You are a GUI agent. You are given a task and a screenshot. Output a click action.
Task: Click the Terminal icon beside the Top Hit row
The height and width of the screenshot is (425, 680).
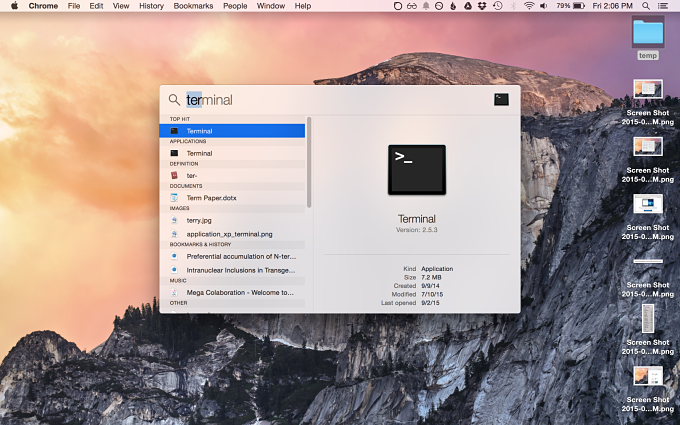coord(174,131)
